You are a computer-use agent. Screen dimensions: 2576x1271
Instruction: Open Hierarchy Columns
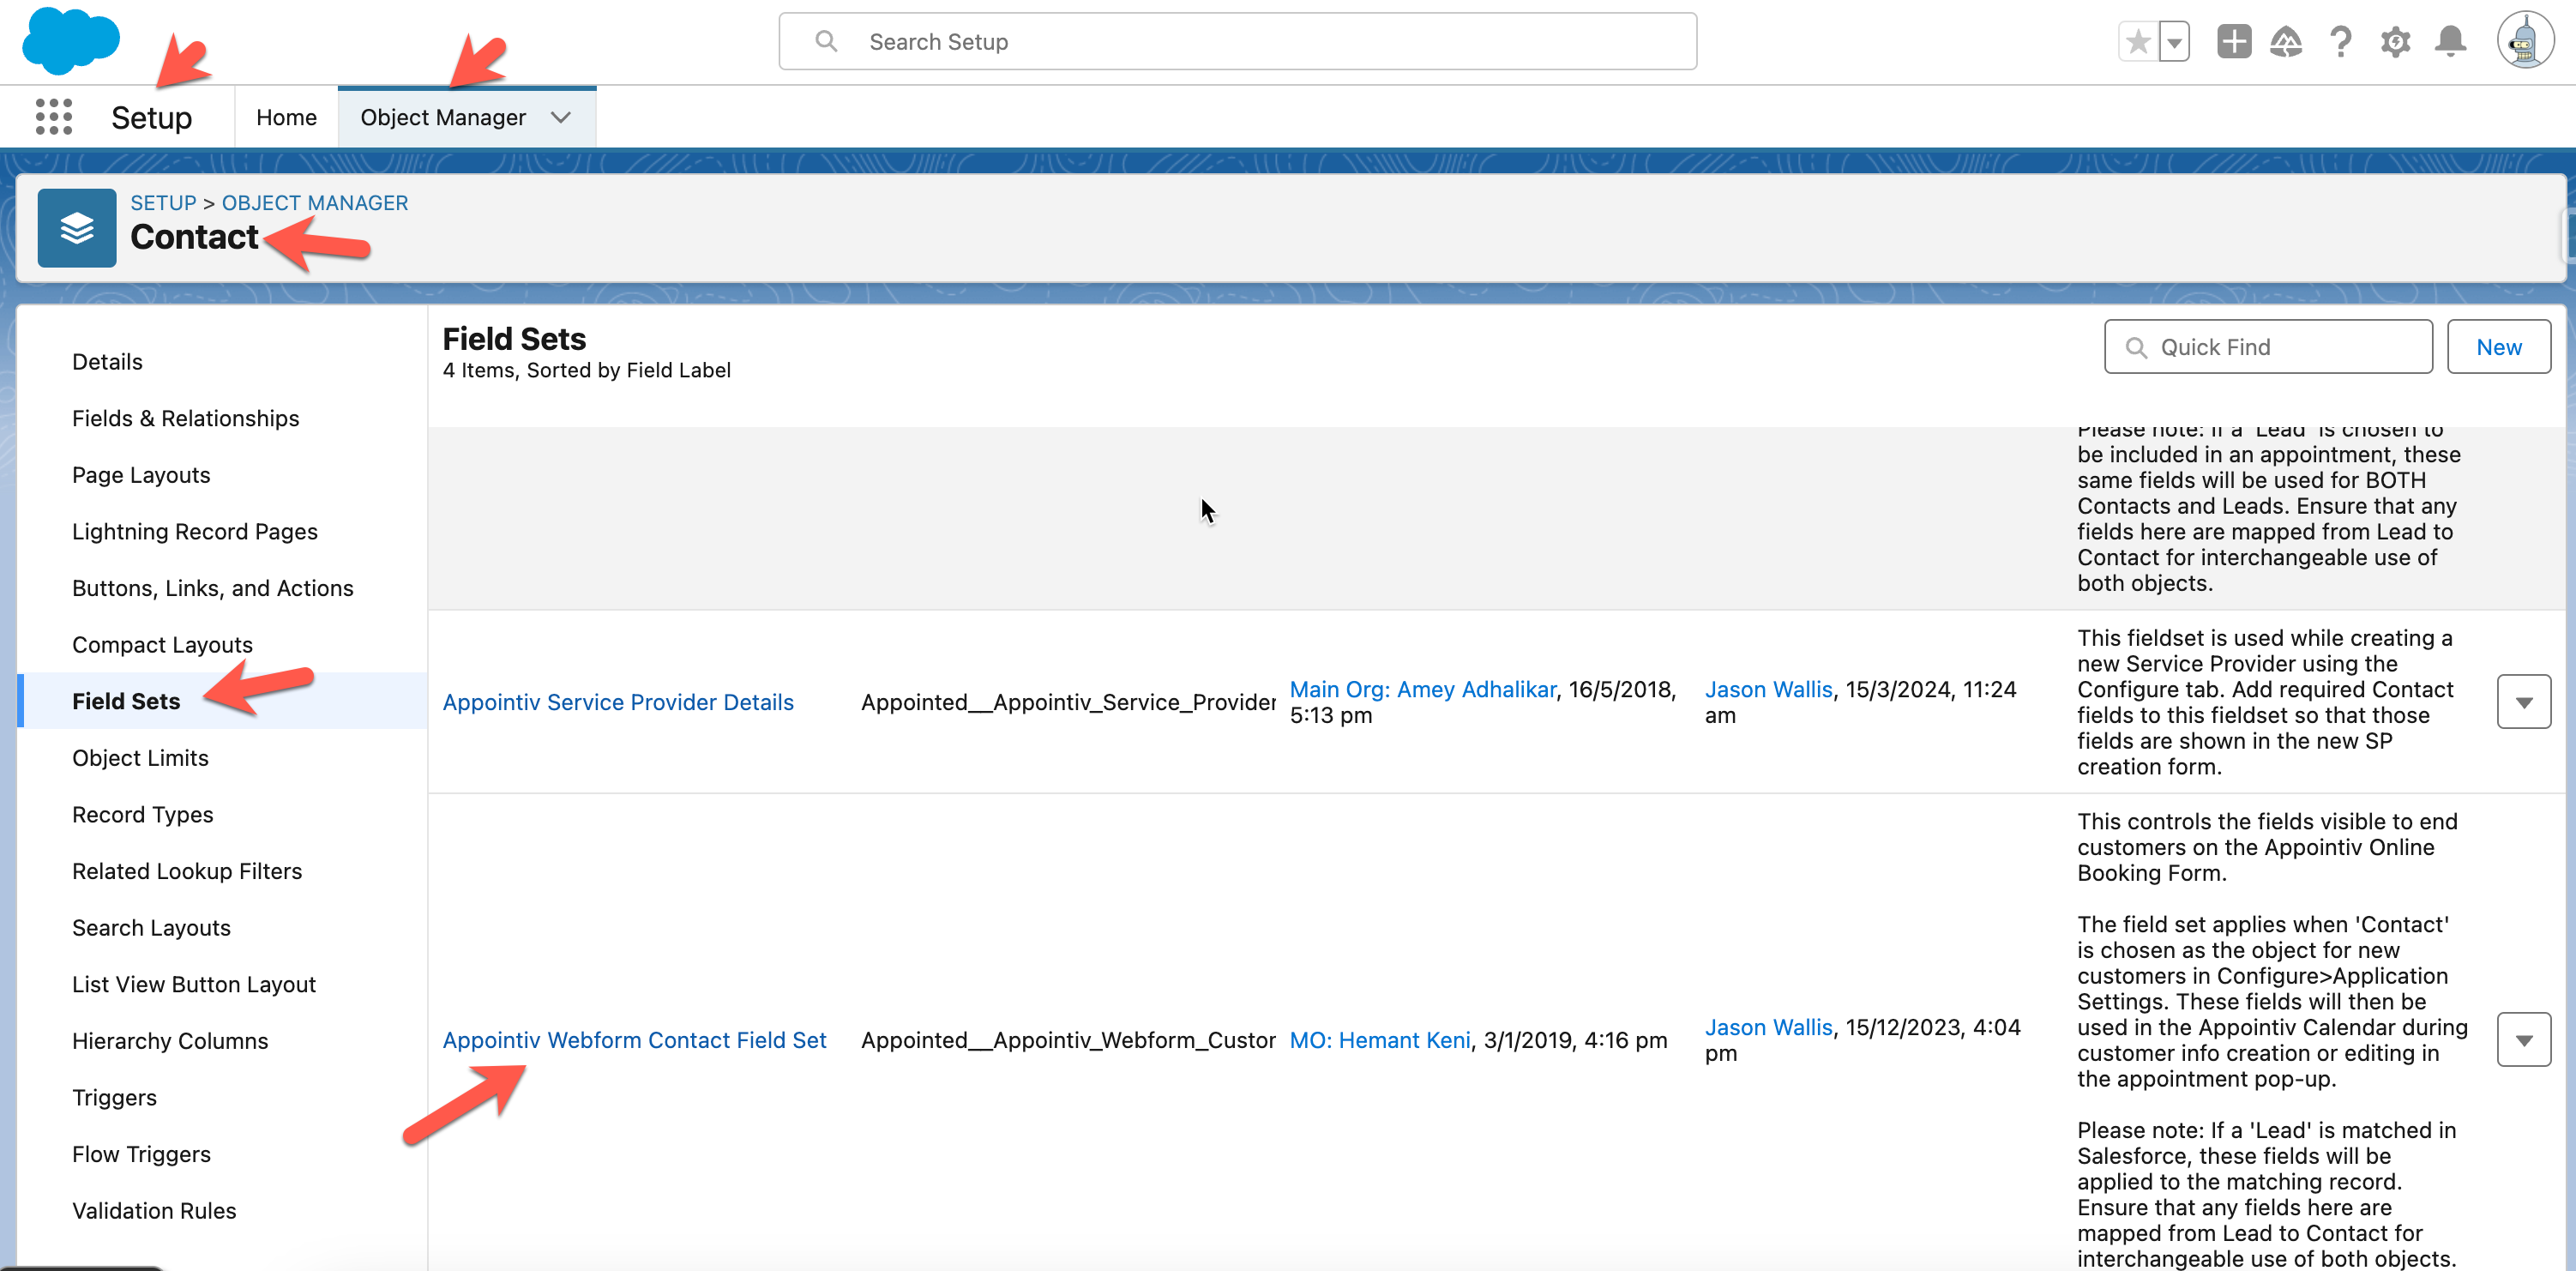(170, 1041)
